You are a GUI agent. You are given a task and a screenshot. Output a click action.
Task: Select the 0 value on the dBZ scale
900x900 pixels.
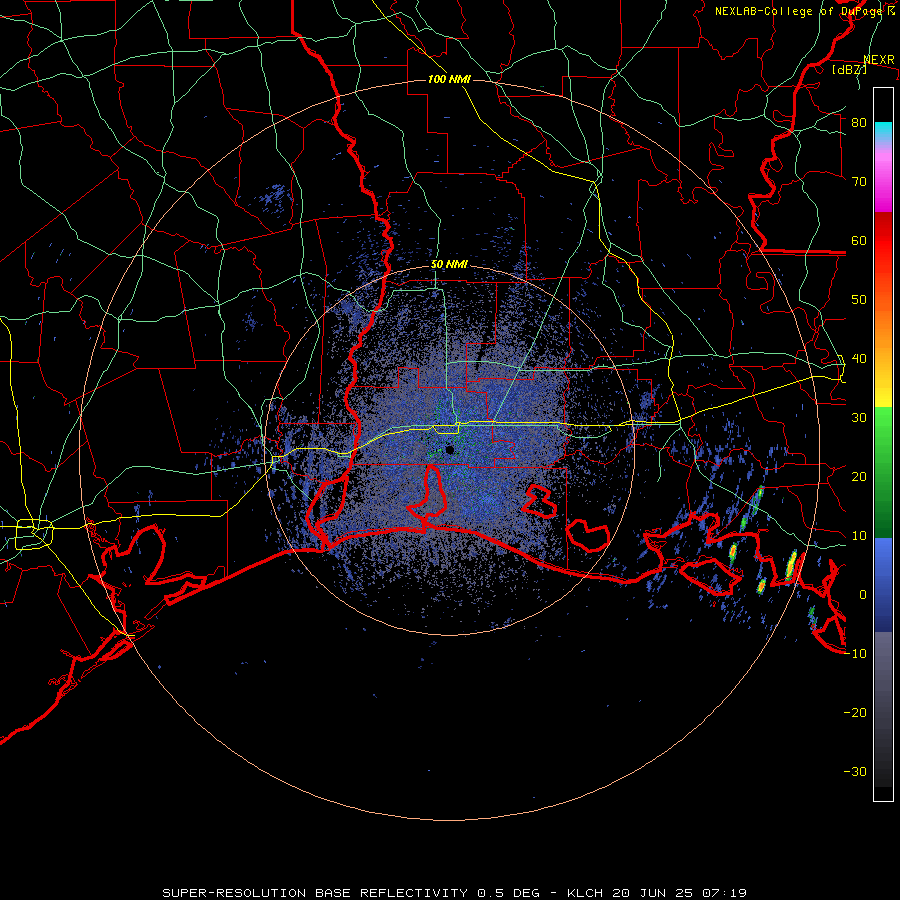pyautogui.click(x=863, y=595)
